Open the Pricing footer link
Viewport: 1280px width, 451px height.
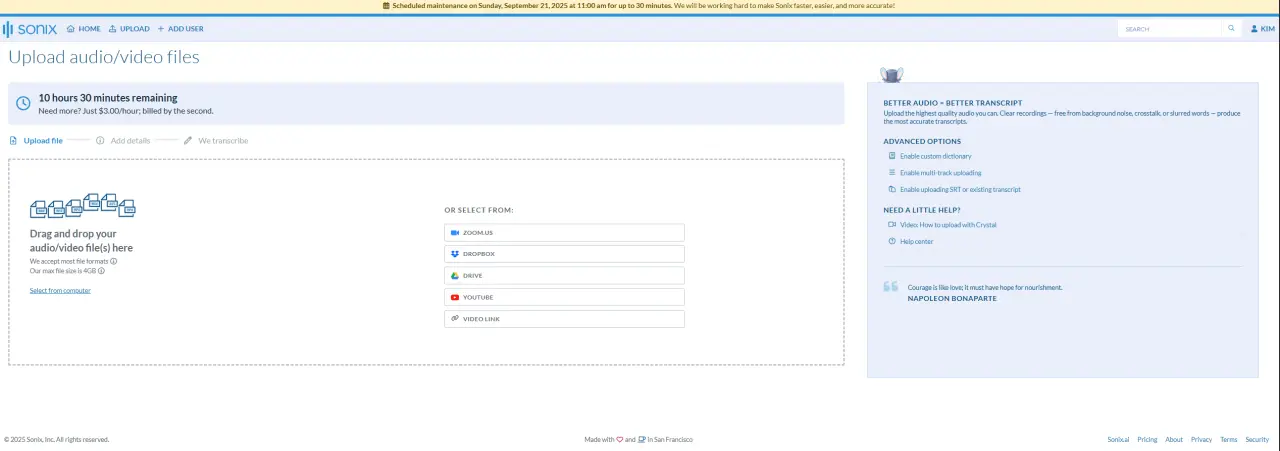point(1147,440)
